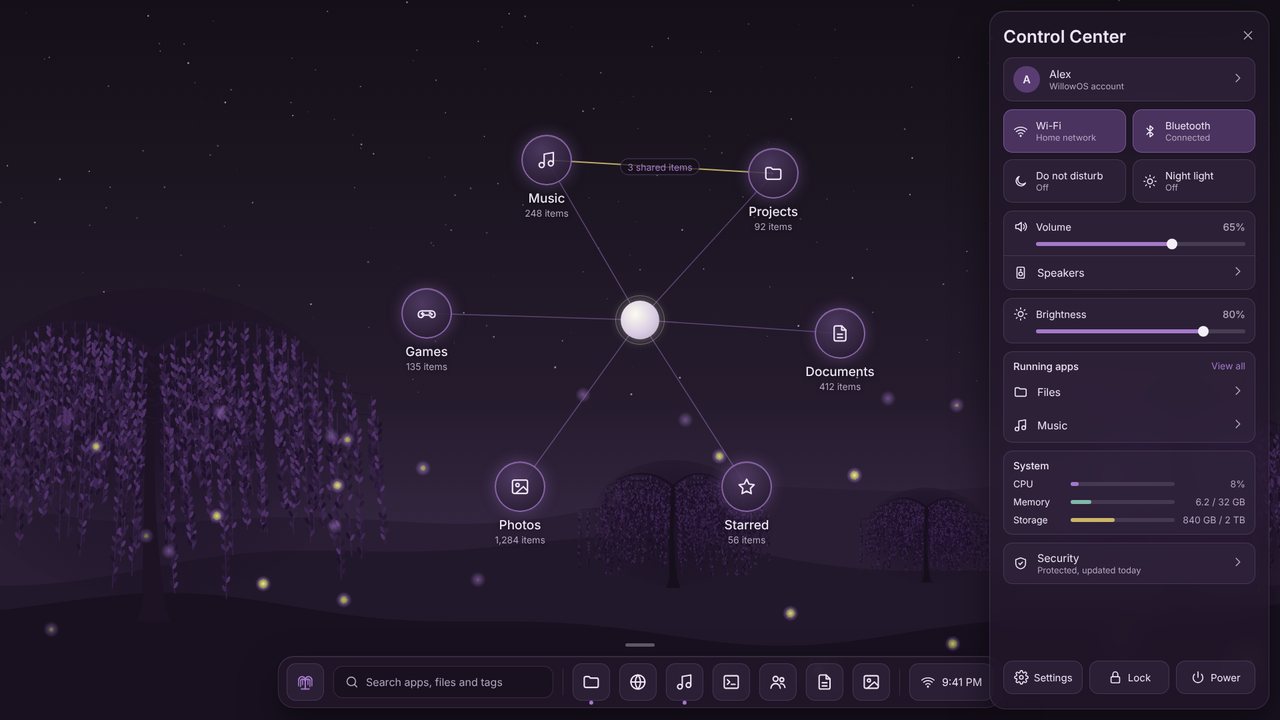Screen dimensions: 1280x720
Task: Open the Documents node
Action: 840,333
